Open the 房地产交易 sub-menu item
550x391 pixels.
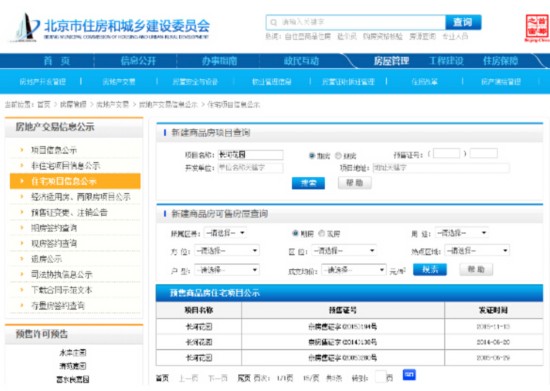119,82
